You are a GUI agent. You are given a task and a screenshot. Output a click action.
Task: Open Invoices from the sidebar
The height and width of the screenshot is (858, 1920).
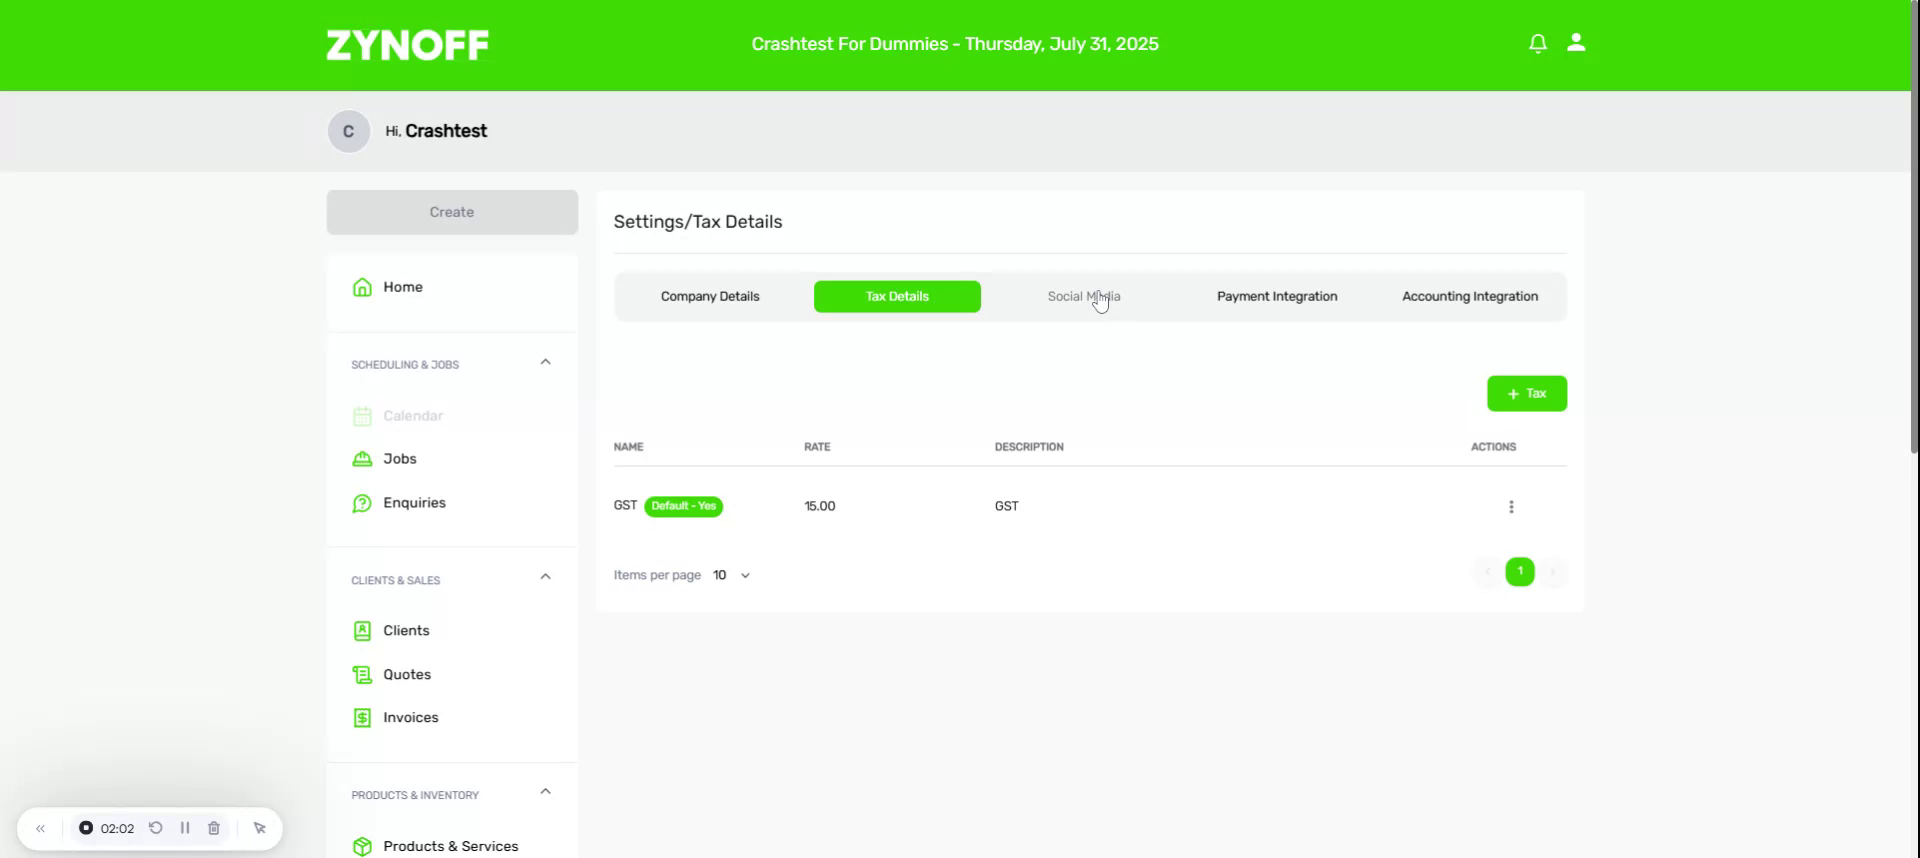pos(410,718)
